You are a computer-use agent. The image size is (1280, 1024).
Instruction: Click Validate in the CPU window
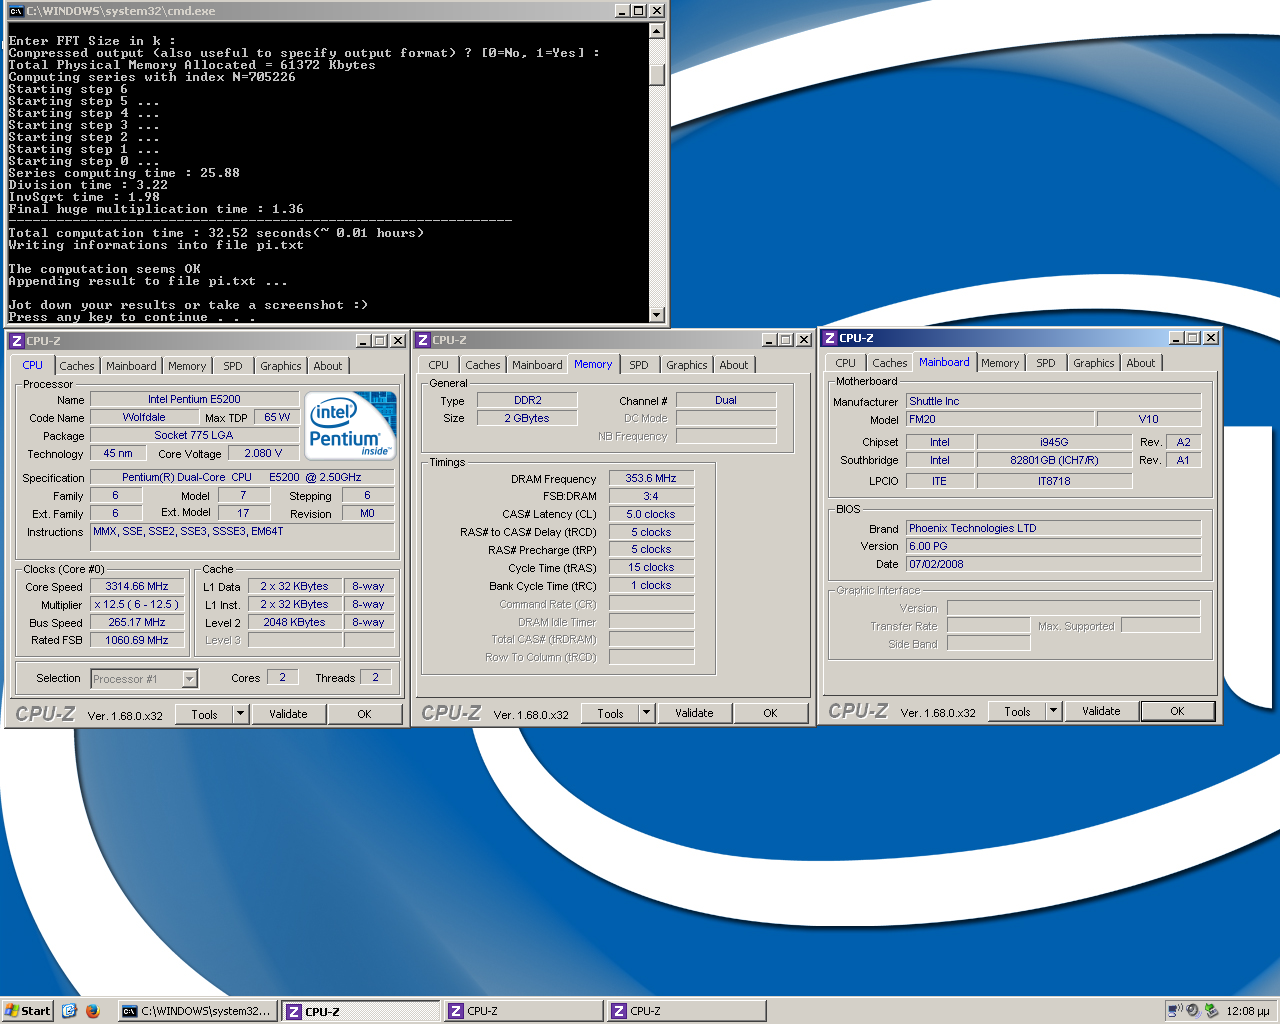[x=288, y=714]
